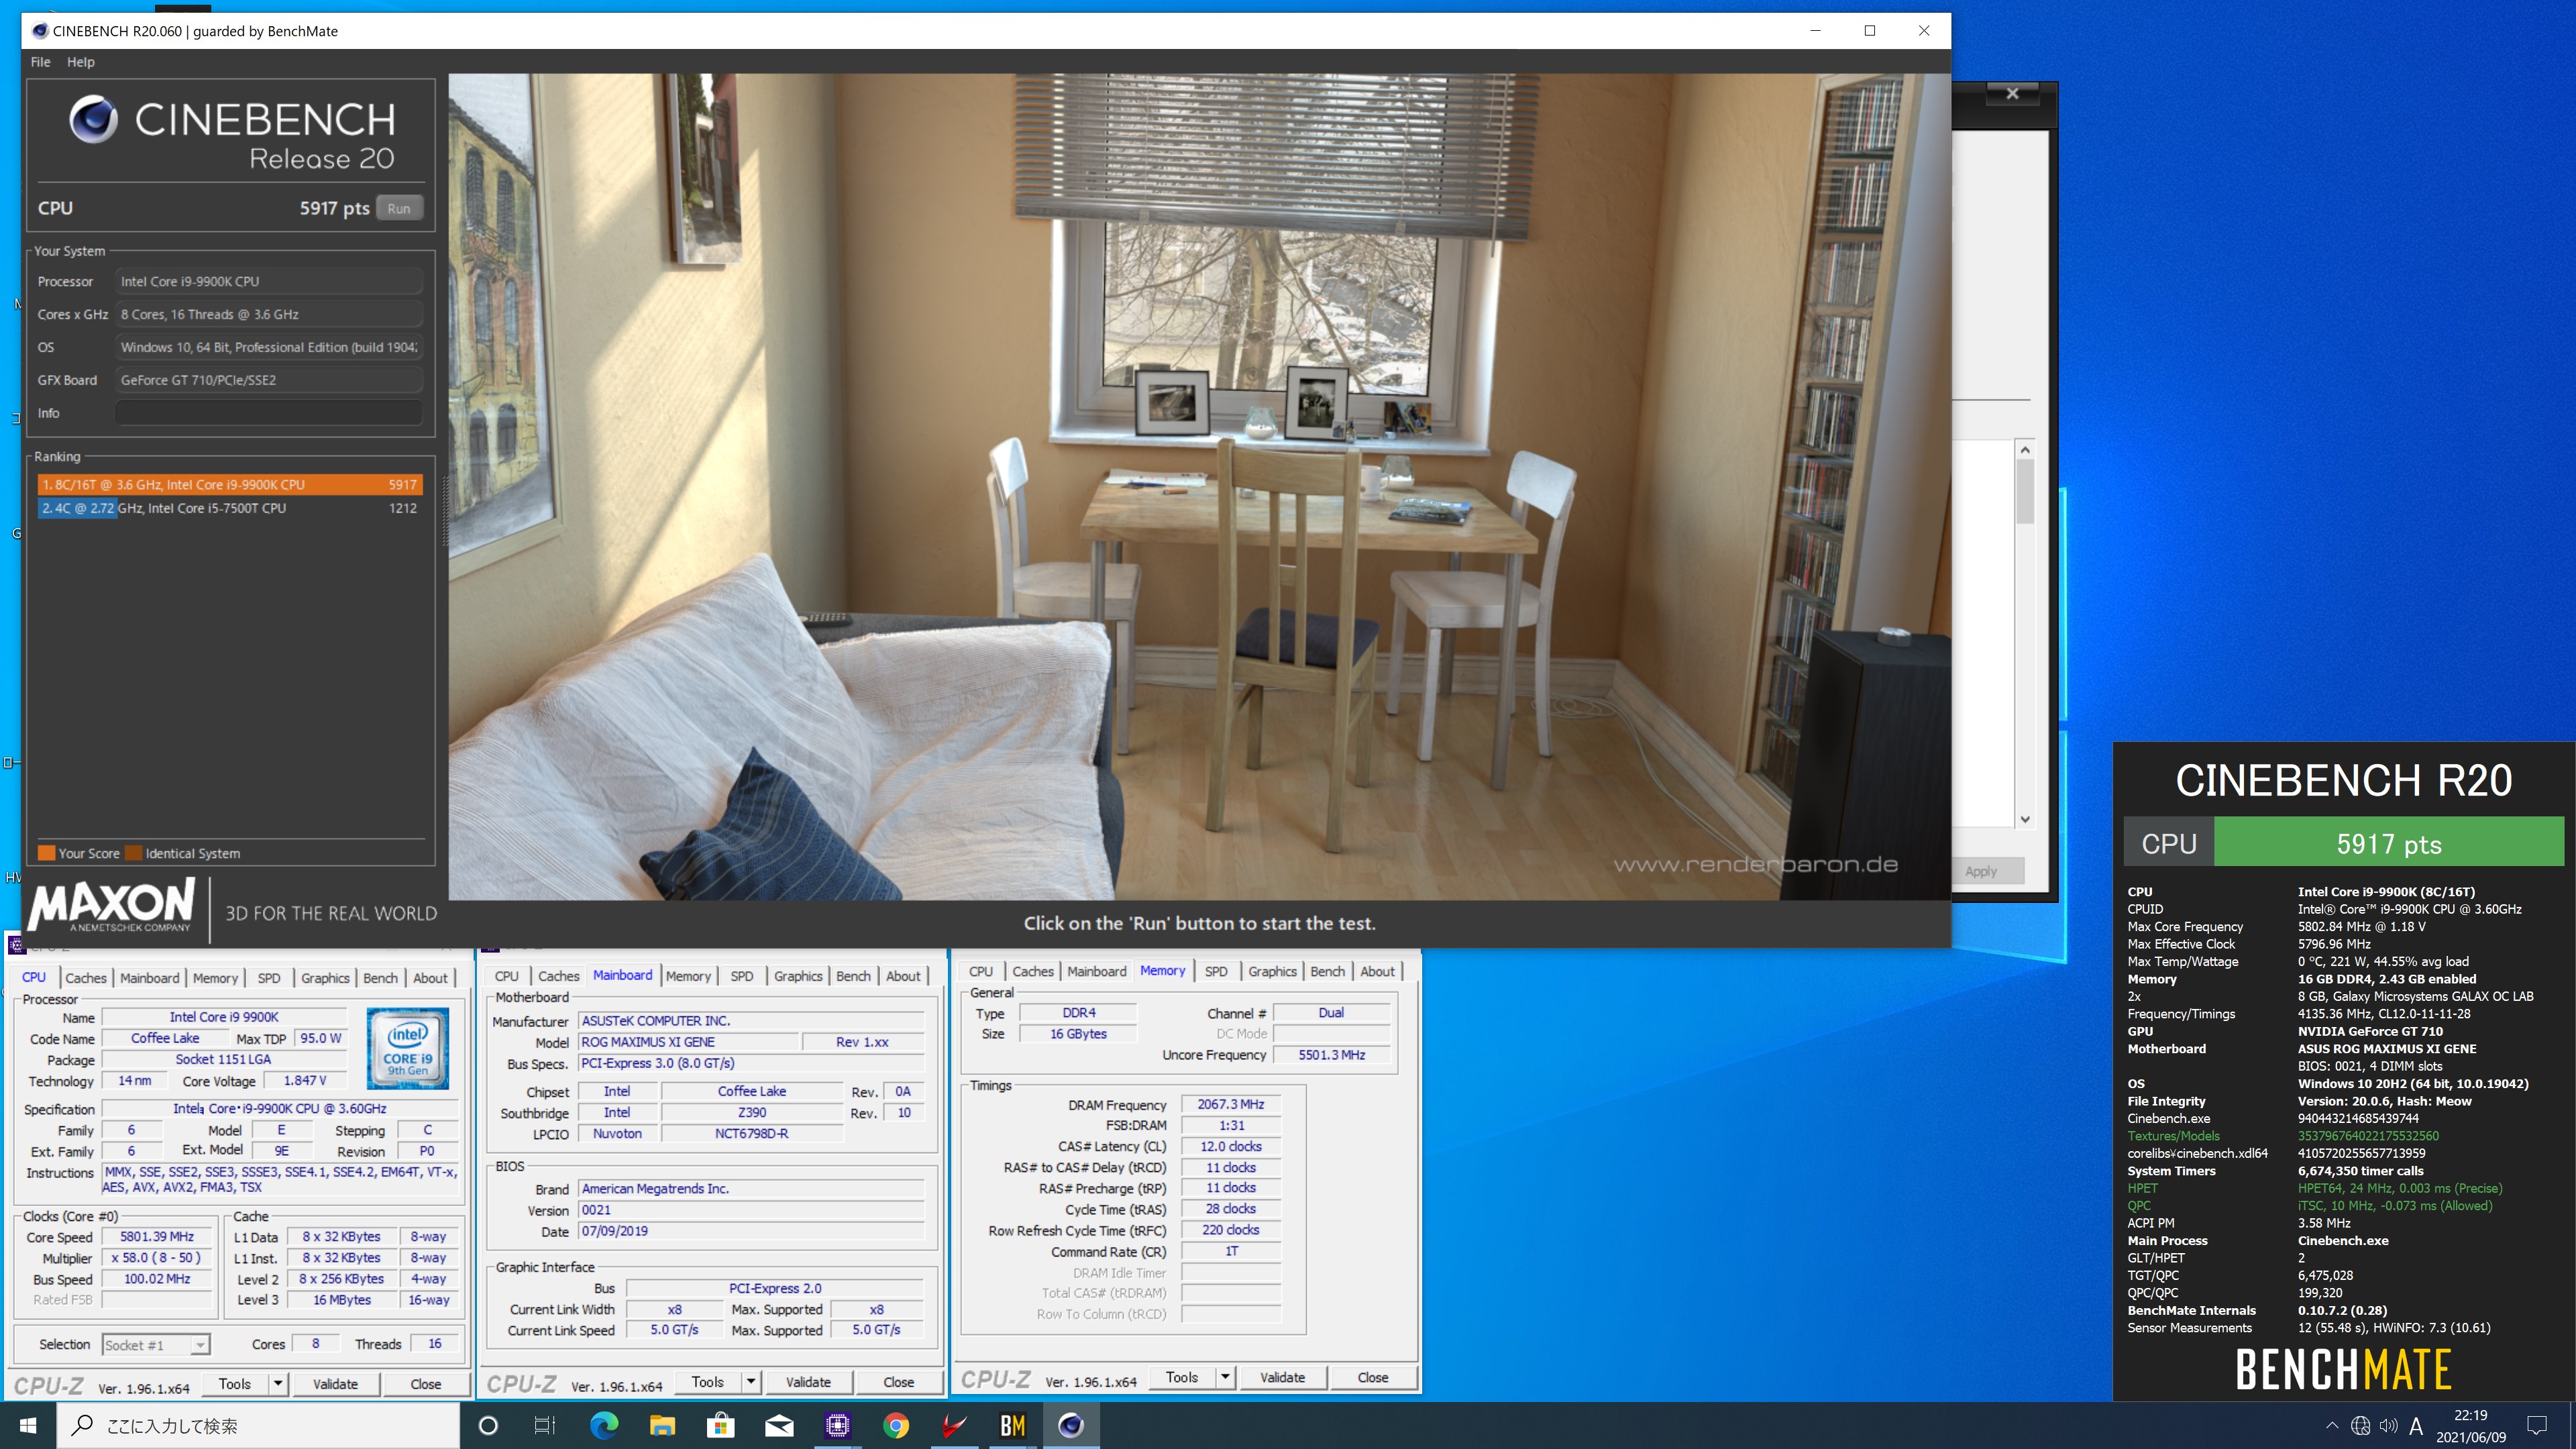Image resolution: width=2576 pixels, height=1449 pixels.
Task: Switch to Cinebench taskbar icon
Action: click(x=1071, y=1425)
